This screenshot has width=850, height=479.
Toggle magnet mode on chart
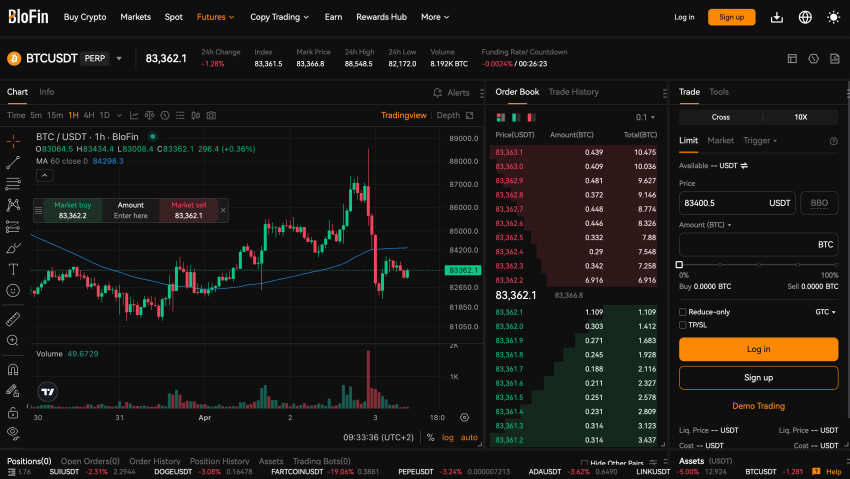[x=13, y=370]
